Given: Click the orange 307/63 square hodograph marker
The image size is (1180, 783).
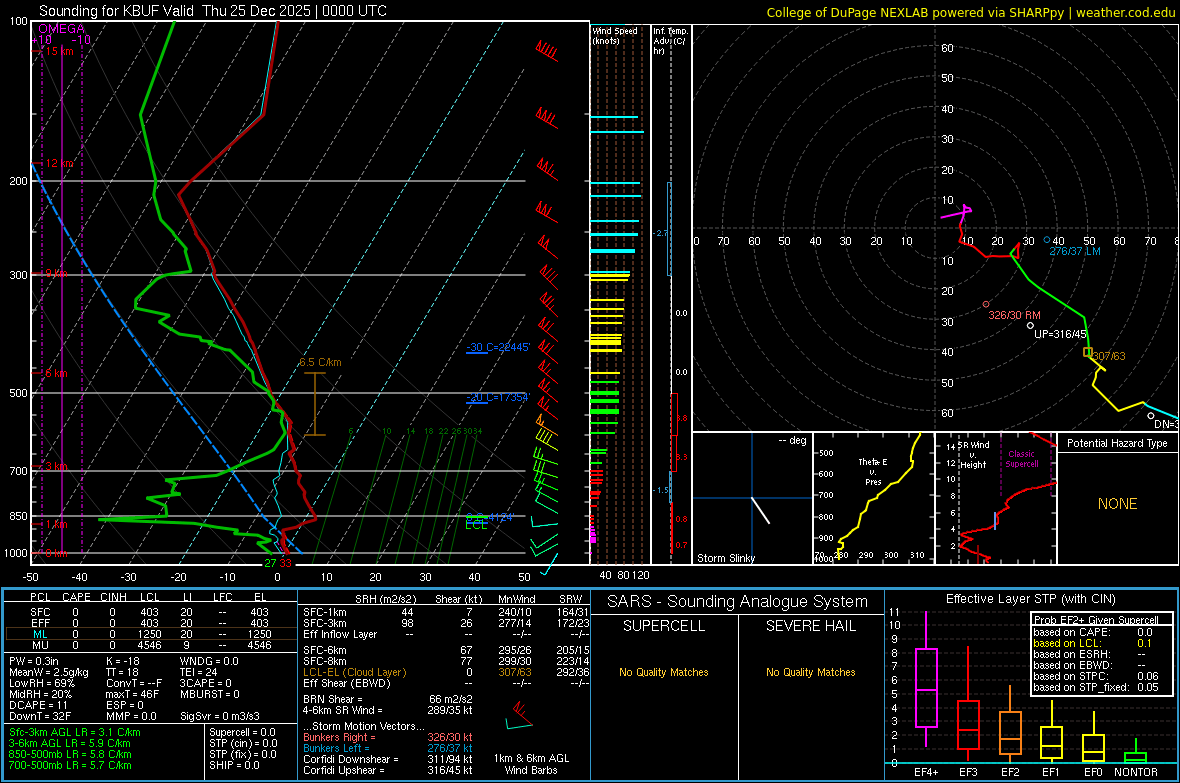Looking at the screenshot, I should 1087,352.
